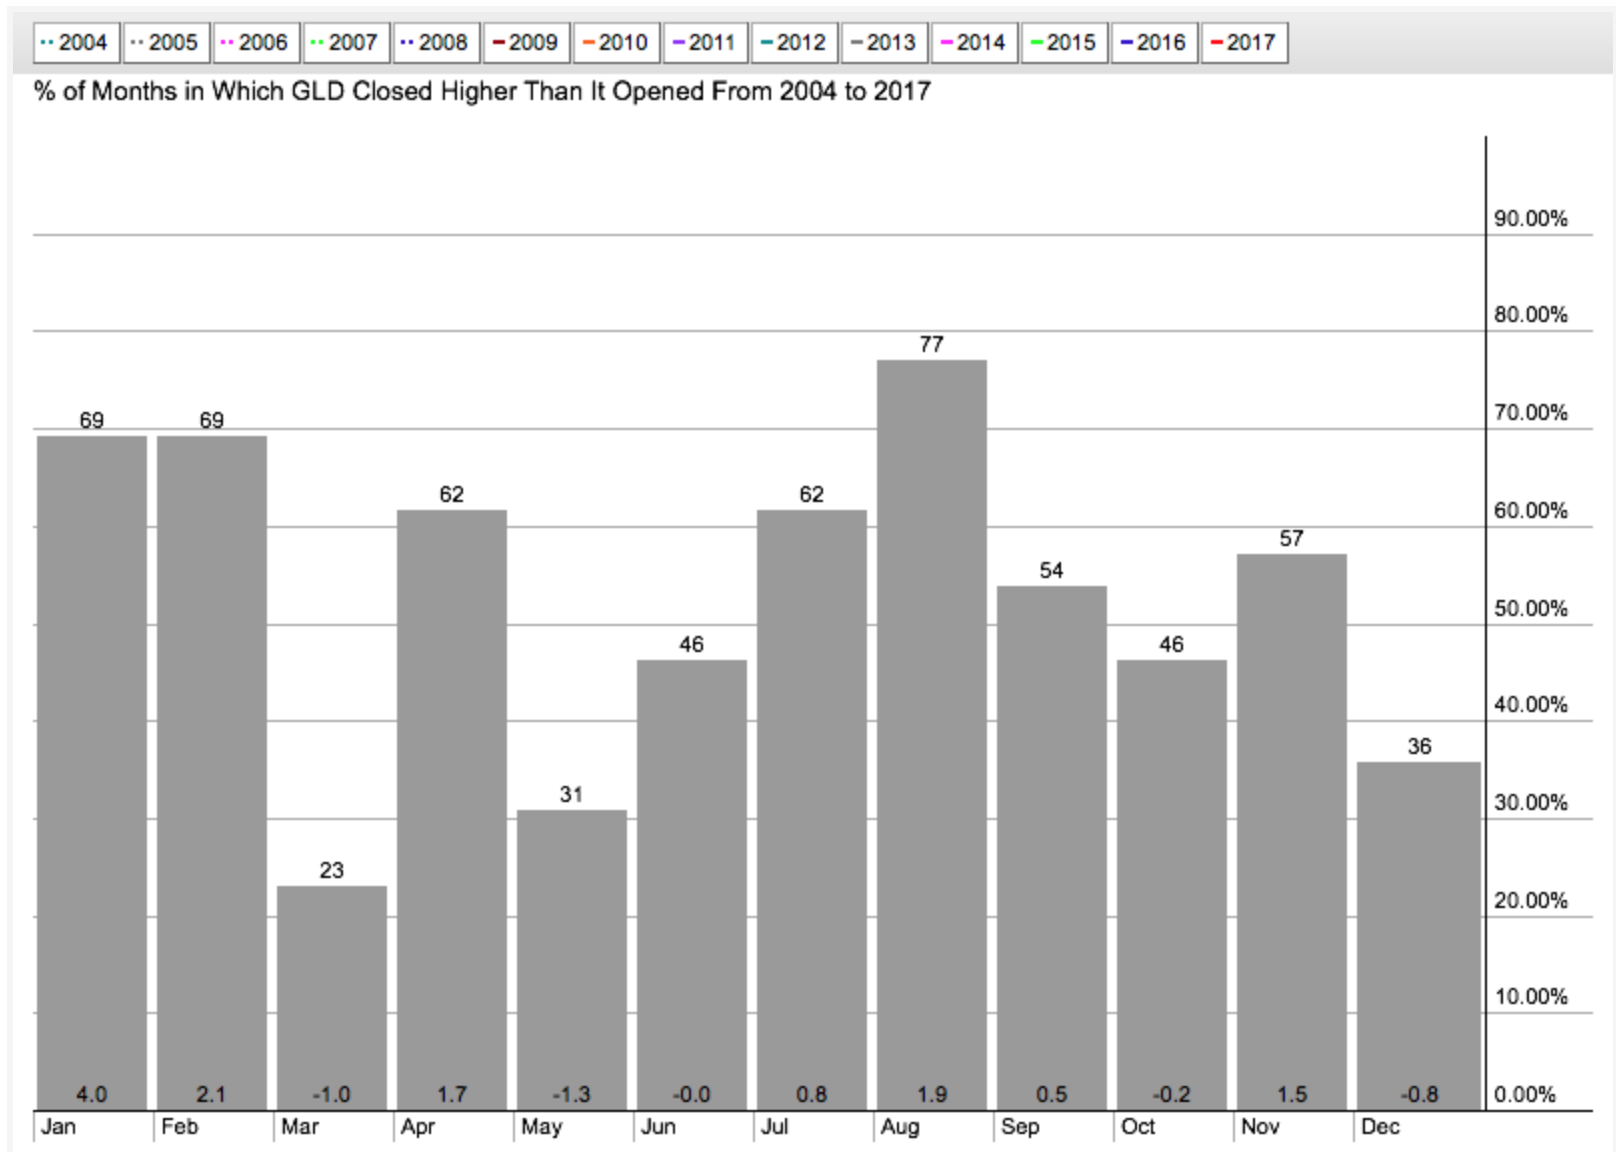Click the Mar axis label
Screen dimensions: 1616x1152
coord(300,1127)
